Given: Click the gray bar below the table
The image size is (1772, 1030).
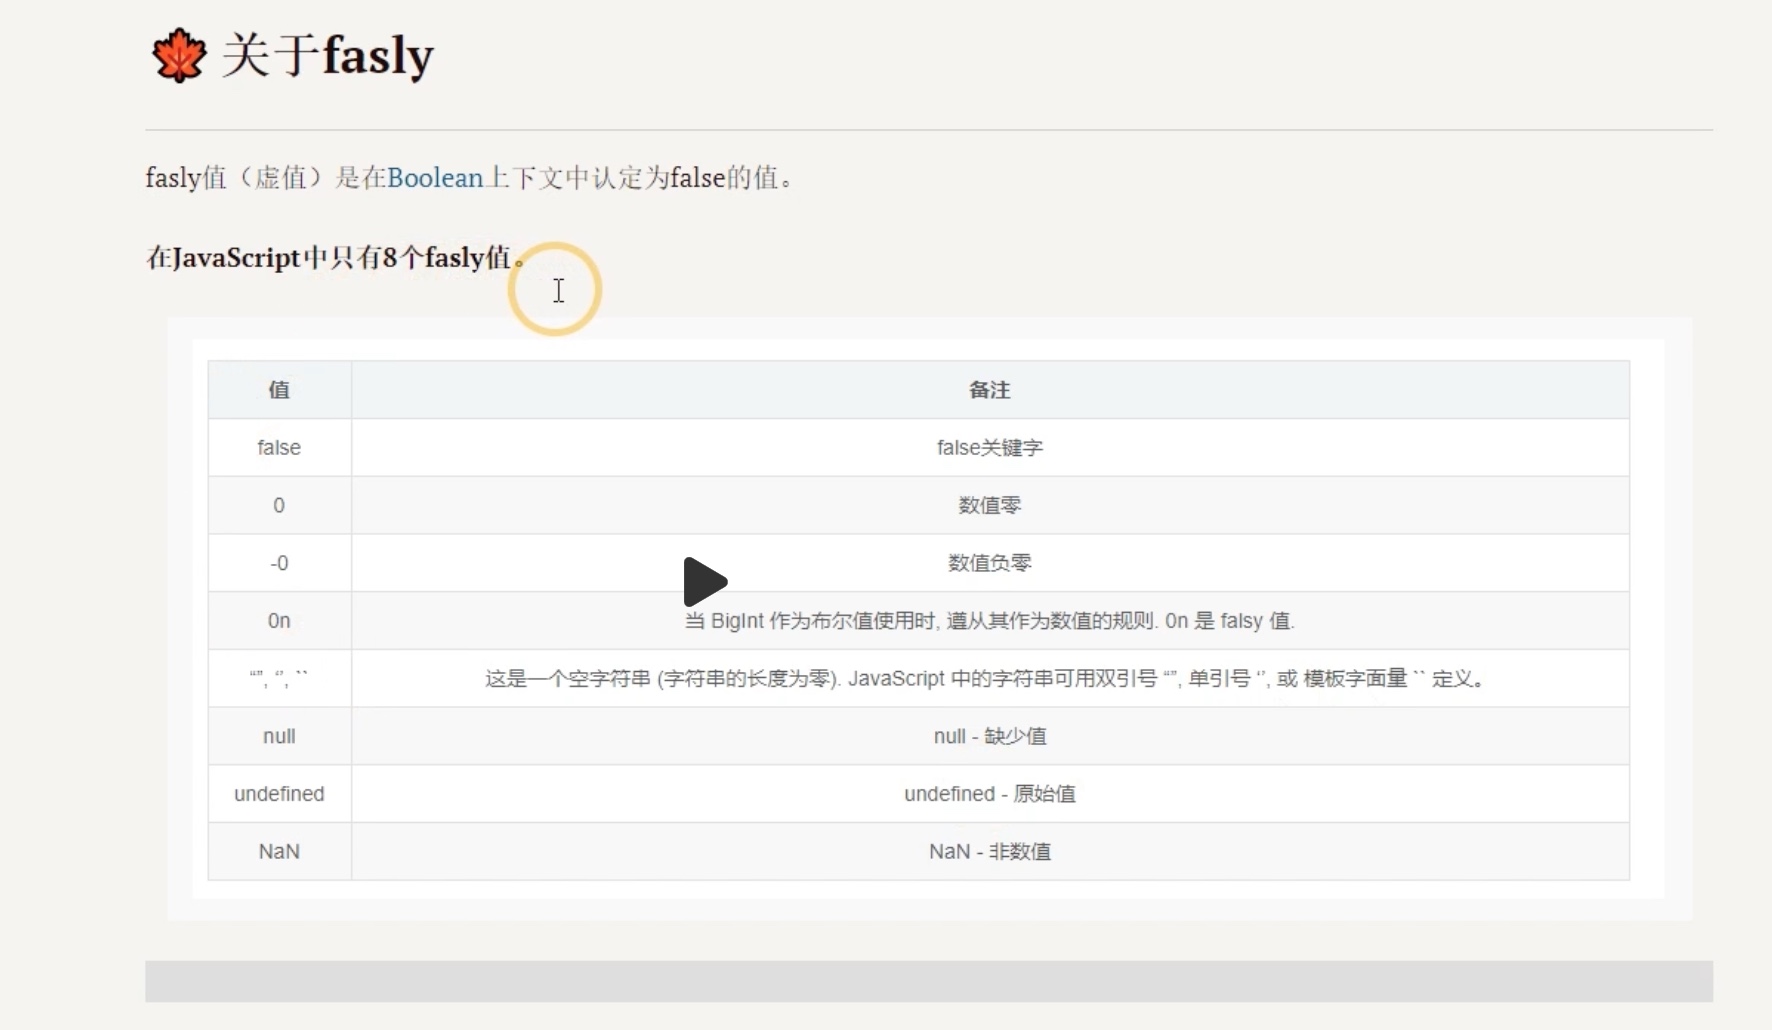Looking at the screenshot, I should 928,981.
